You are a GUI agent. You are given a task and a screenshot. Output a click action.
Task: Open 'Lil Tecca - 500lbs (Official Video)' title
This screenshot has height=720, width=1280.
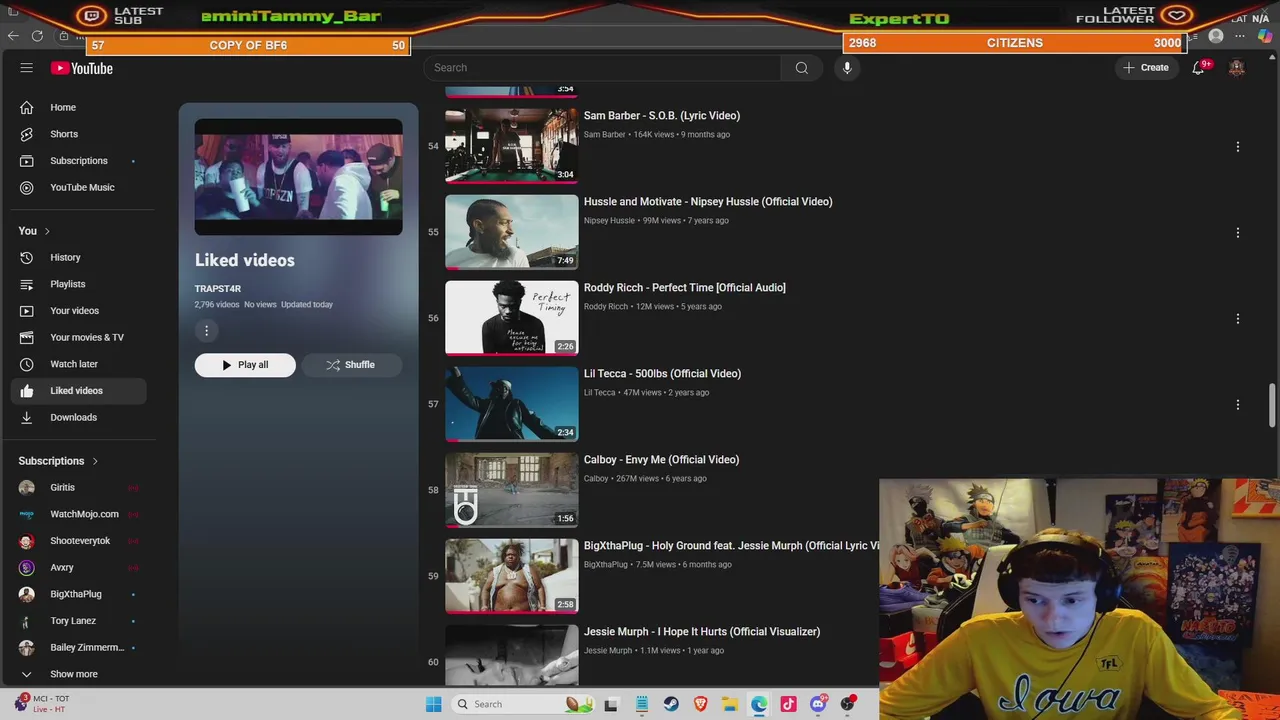tap(663, 374)
